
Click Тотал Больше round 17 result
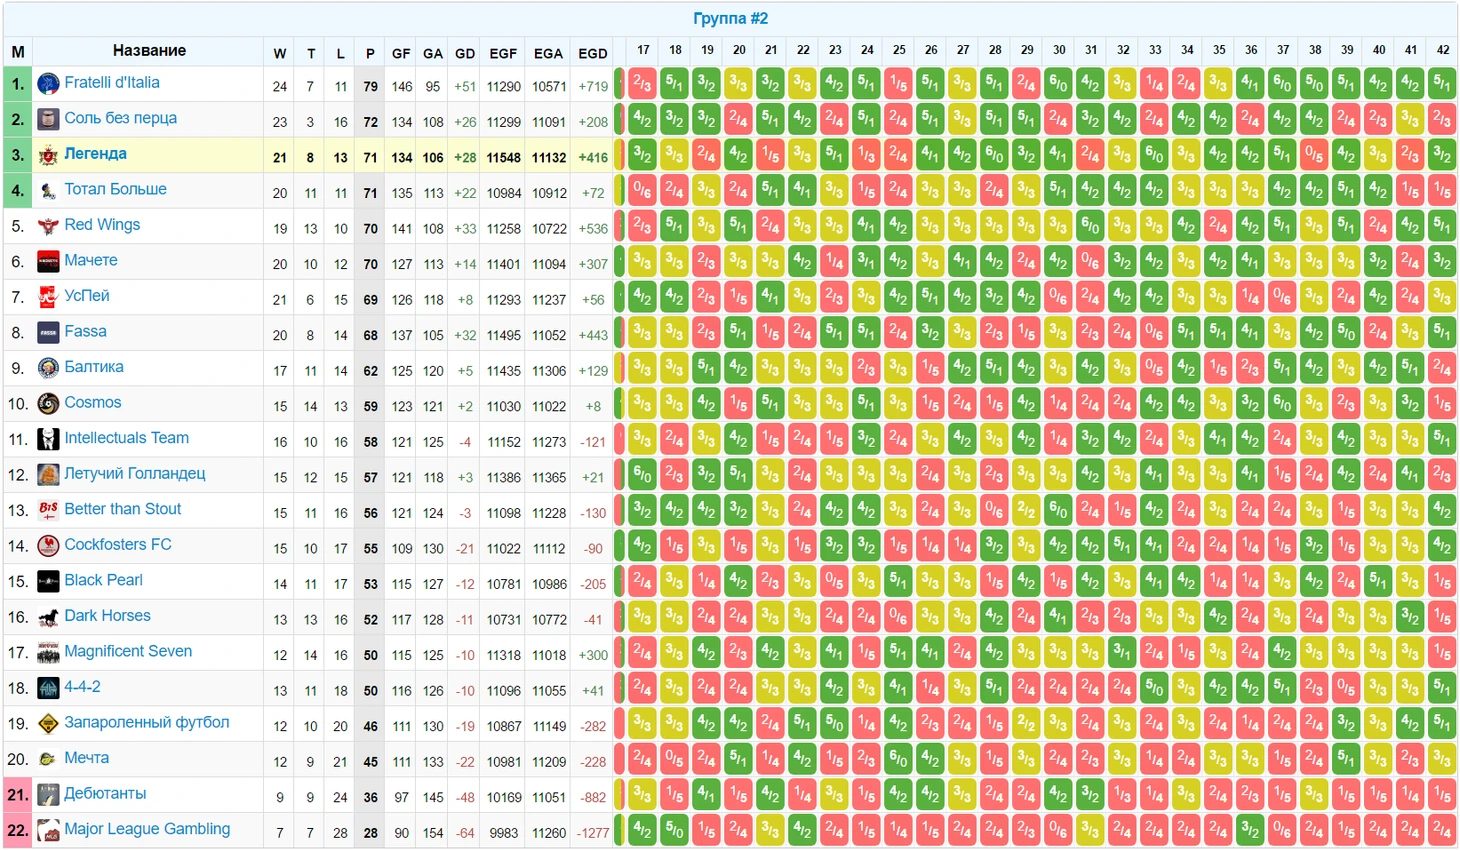(x=643, y=191)
